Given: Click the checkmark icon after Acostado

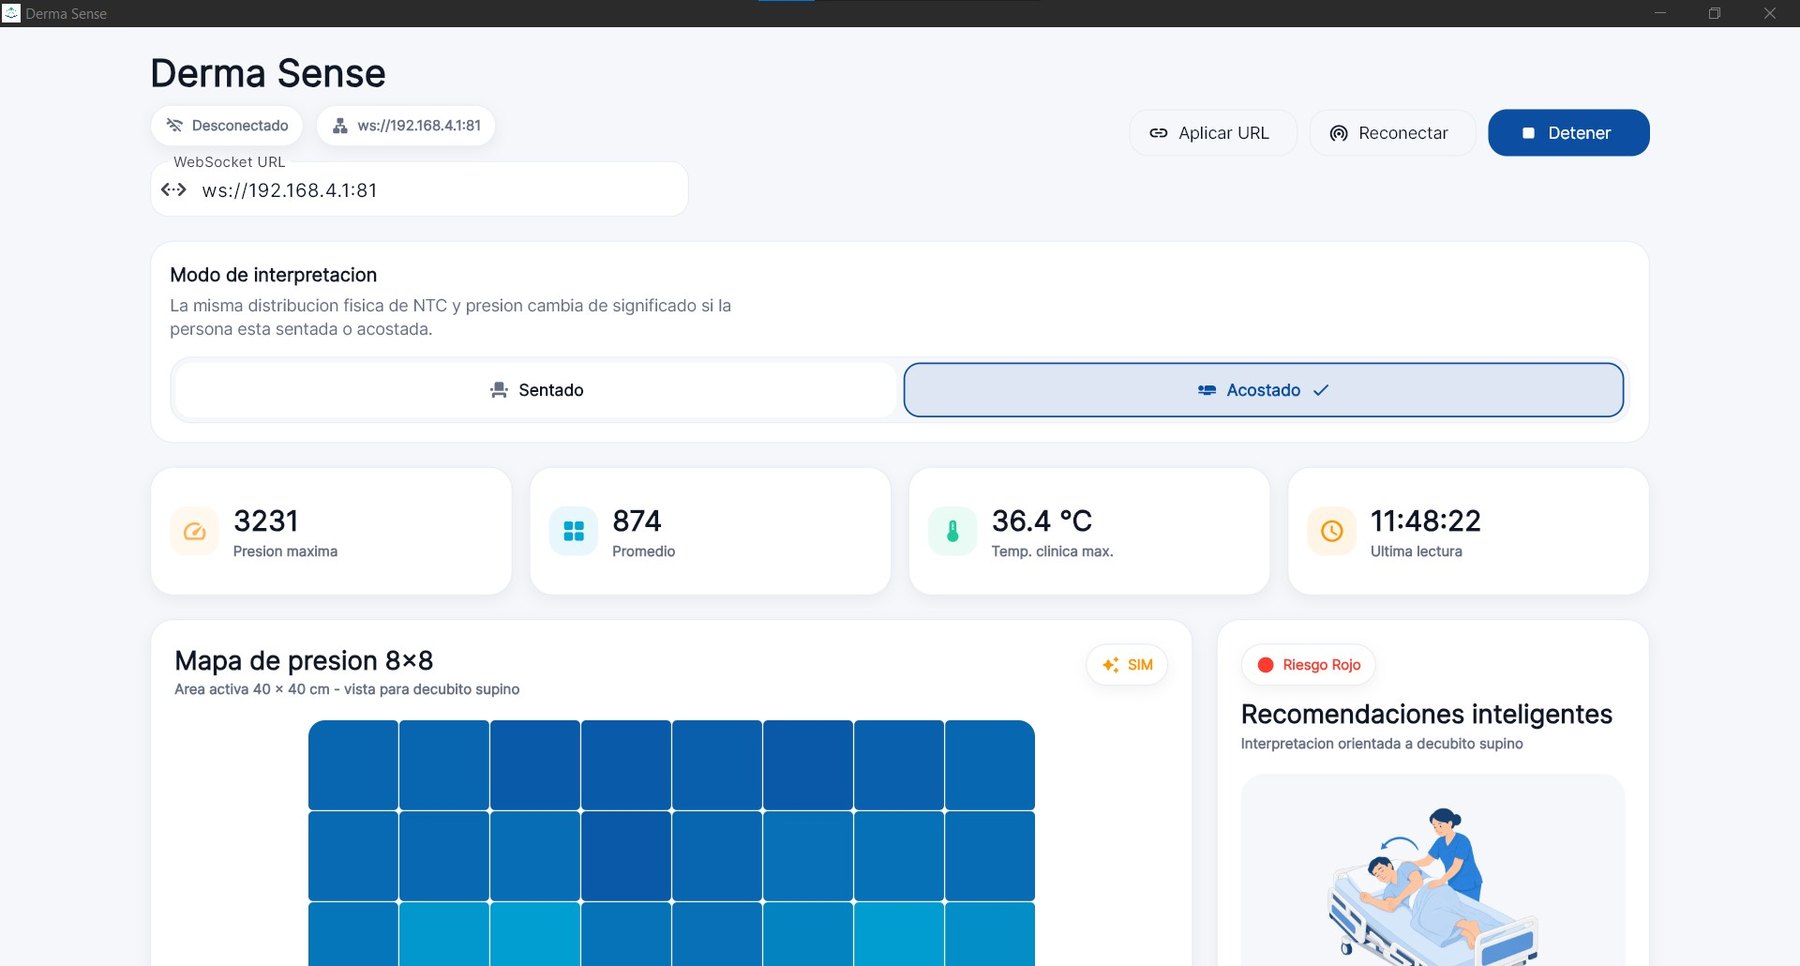Looking at the screenshot, I should tap(1321, 390).
